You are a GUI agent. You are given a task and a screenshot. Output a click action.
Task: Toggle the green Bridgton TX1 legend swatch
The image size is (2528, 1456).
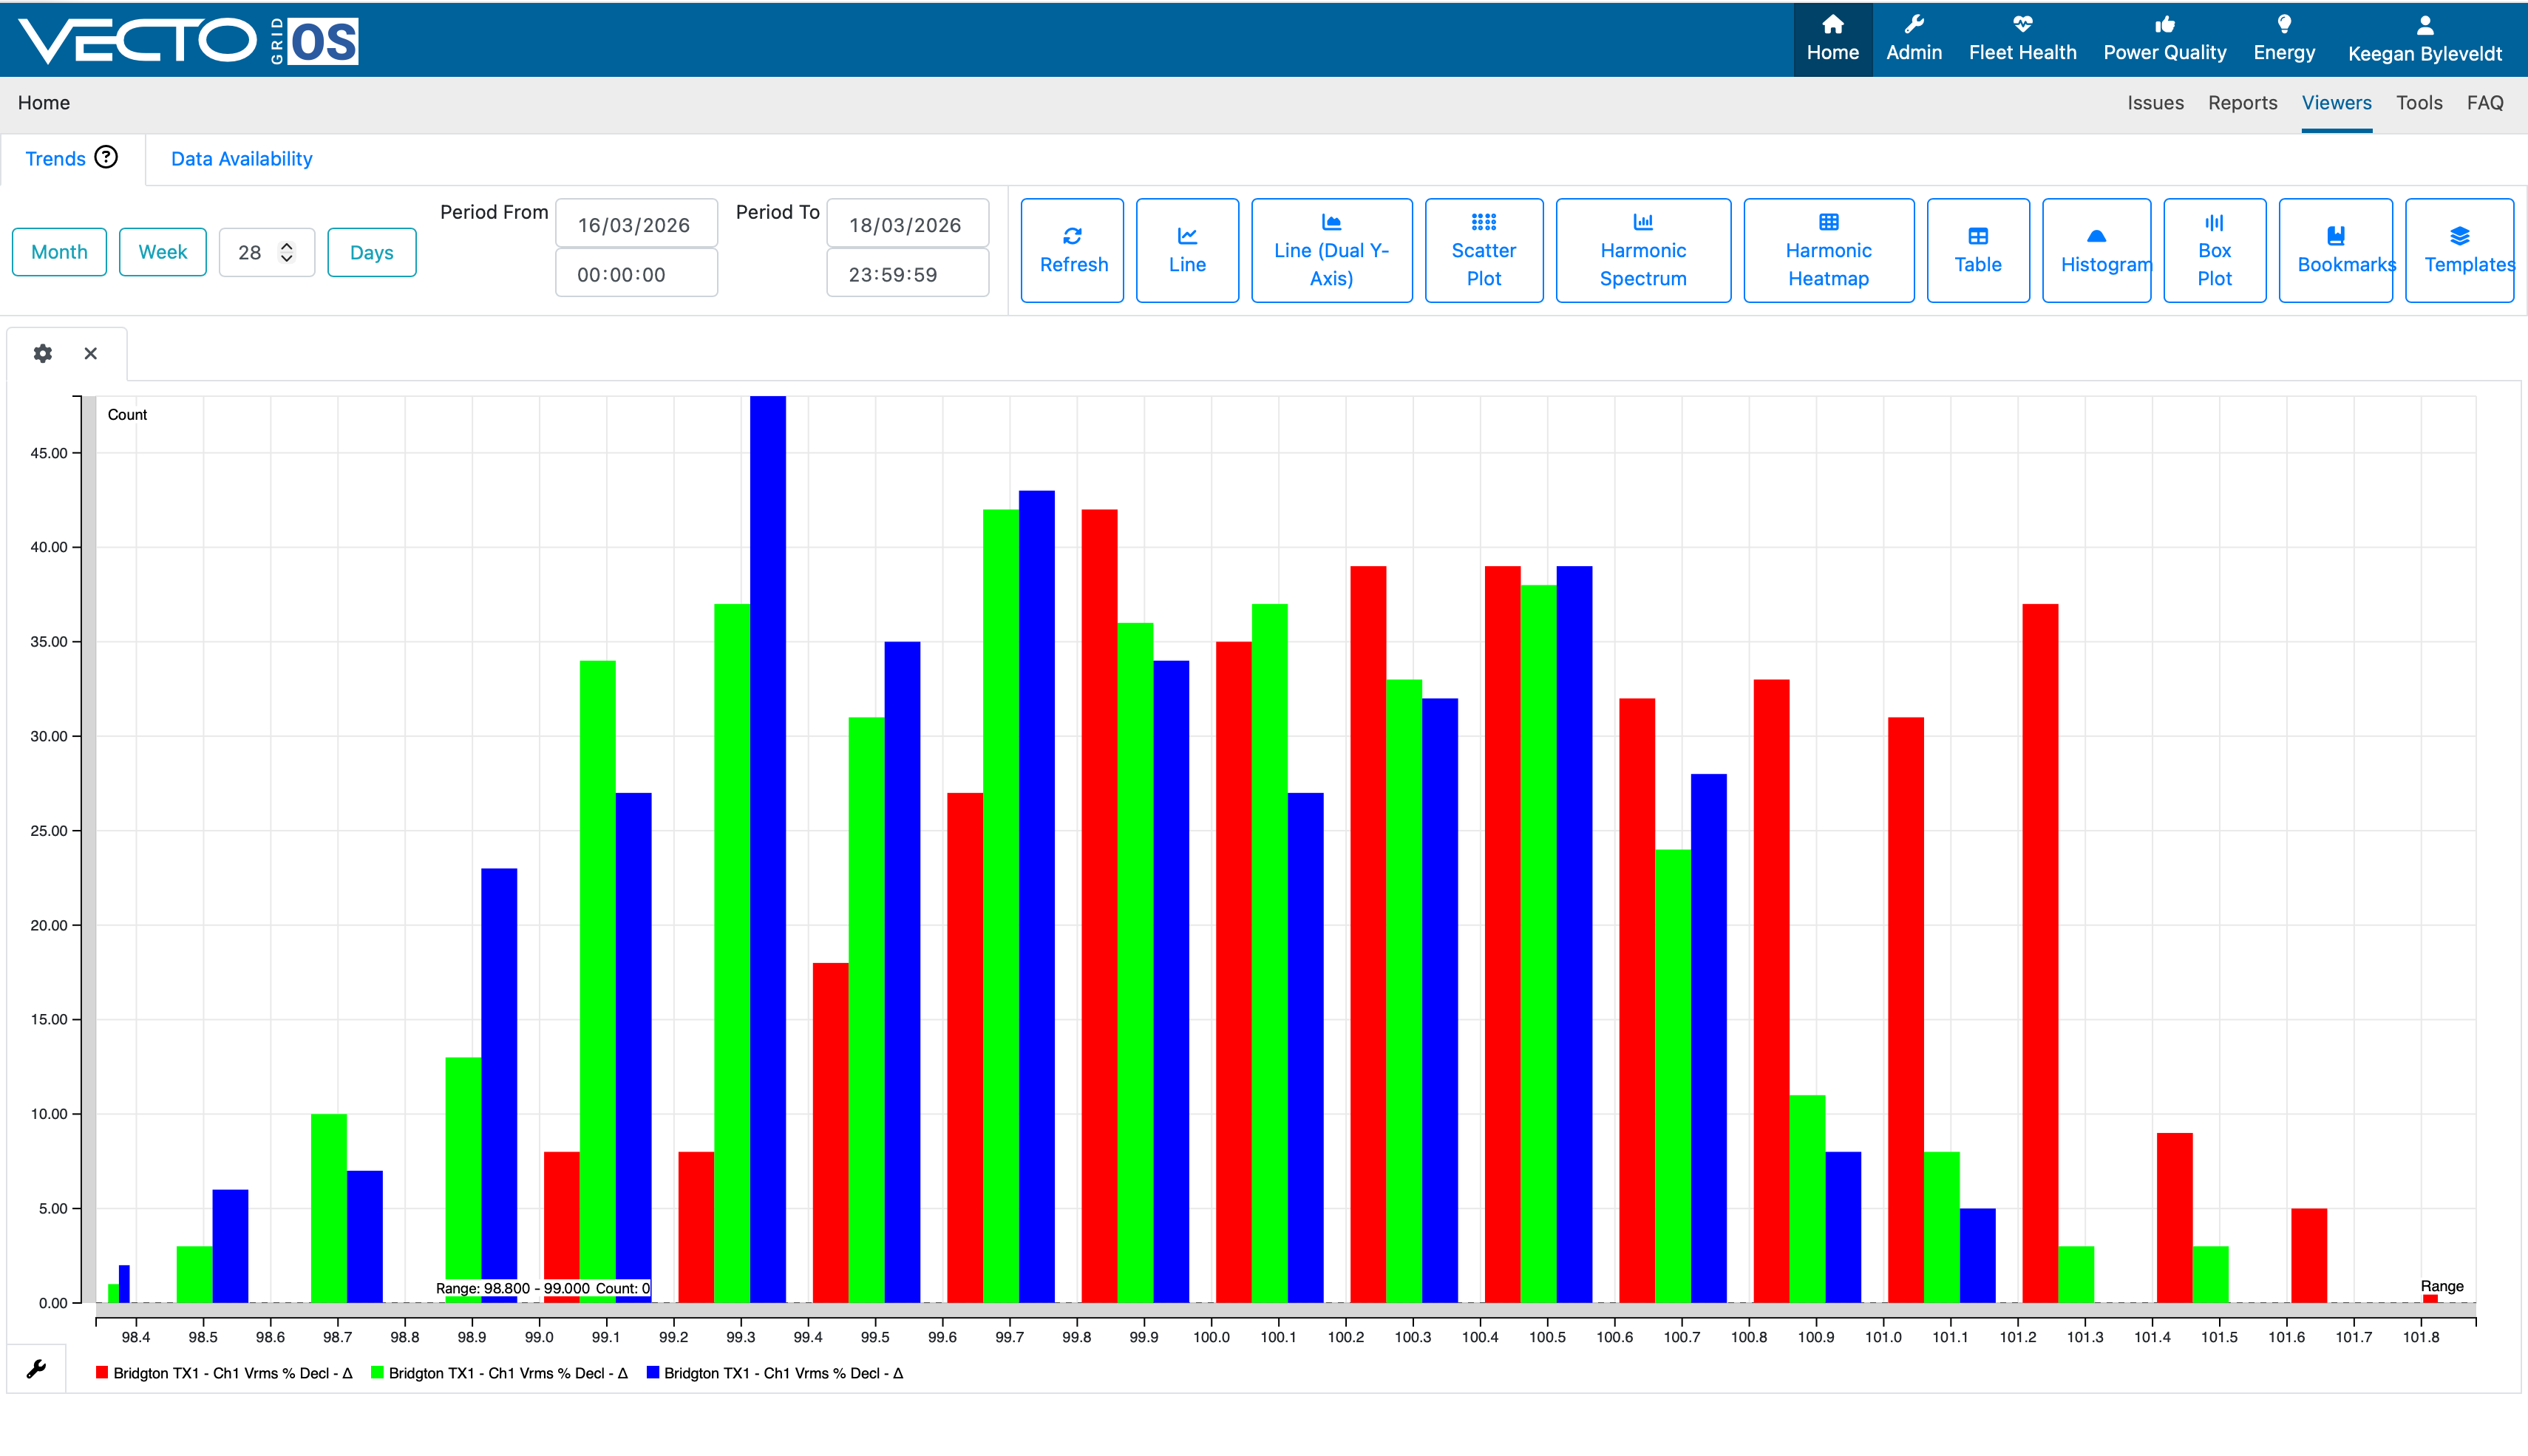coord(377,1372)
